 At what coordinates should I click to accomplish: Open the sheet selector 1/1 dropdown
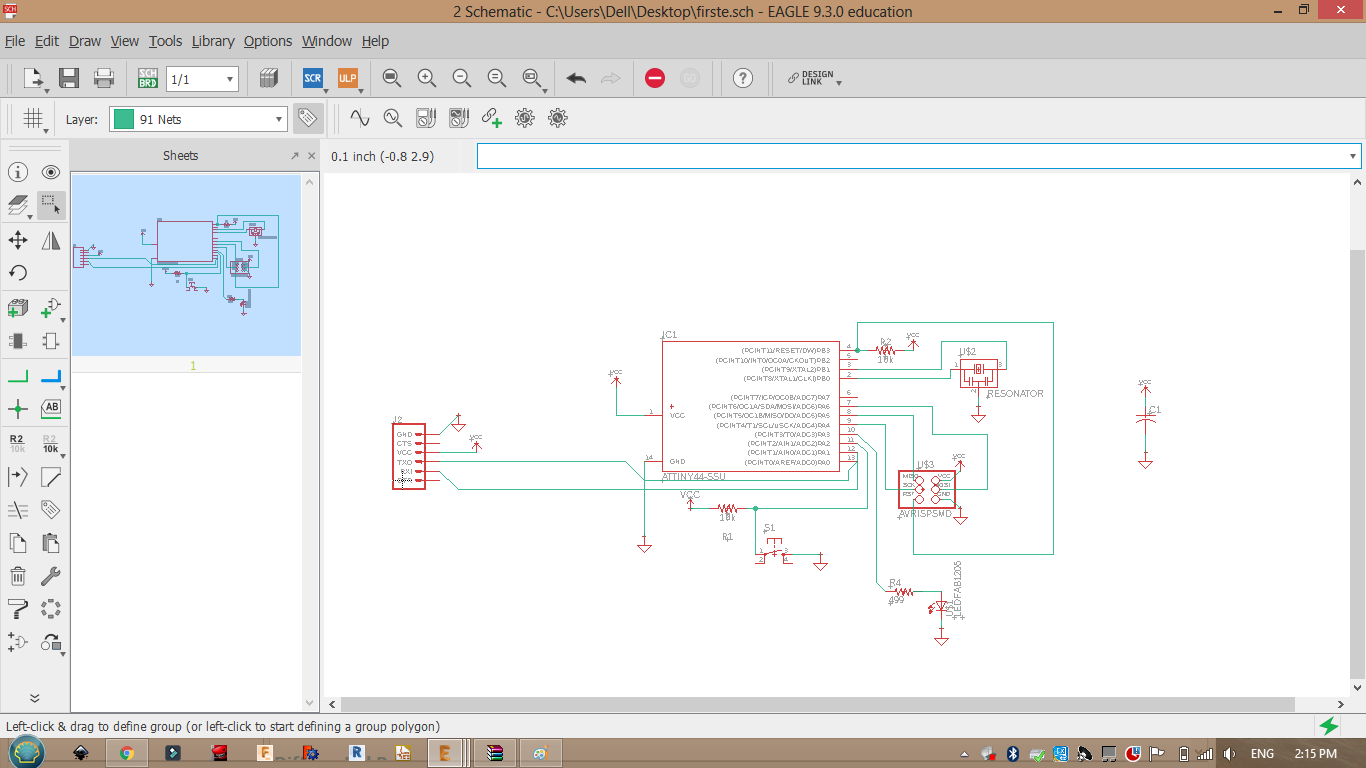pyautogui.click(x=202, y=79)
